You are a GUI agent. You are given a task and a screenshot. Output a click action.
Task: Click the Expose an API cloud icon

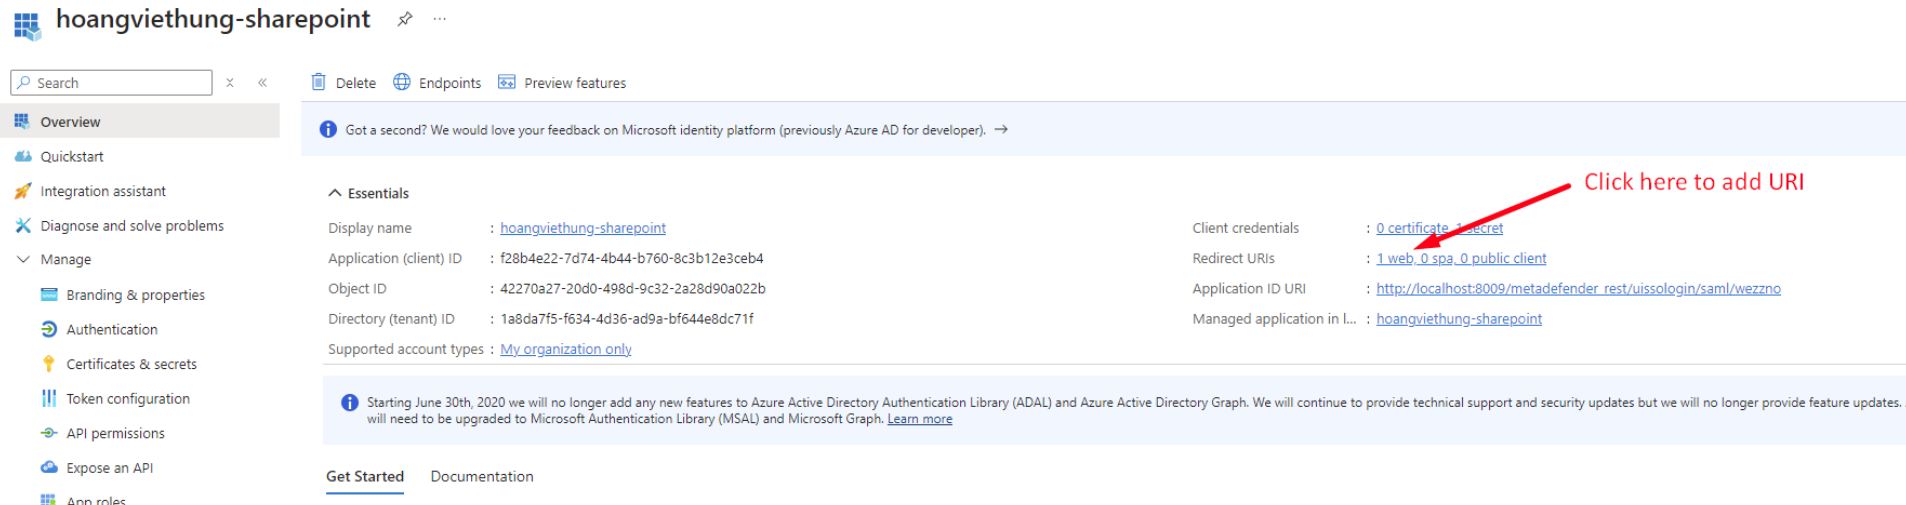(49, 467)
